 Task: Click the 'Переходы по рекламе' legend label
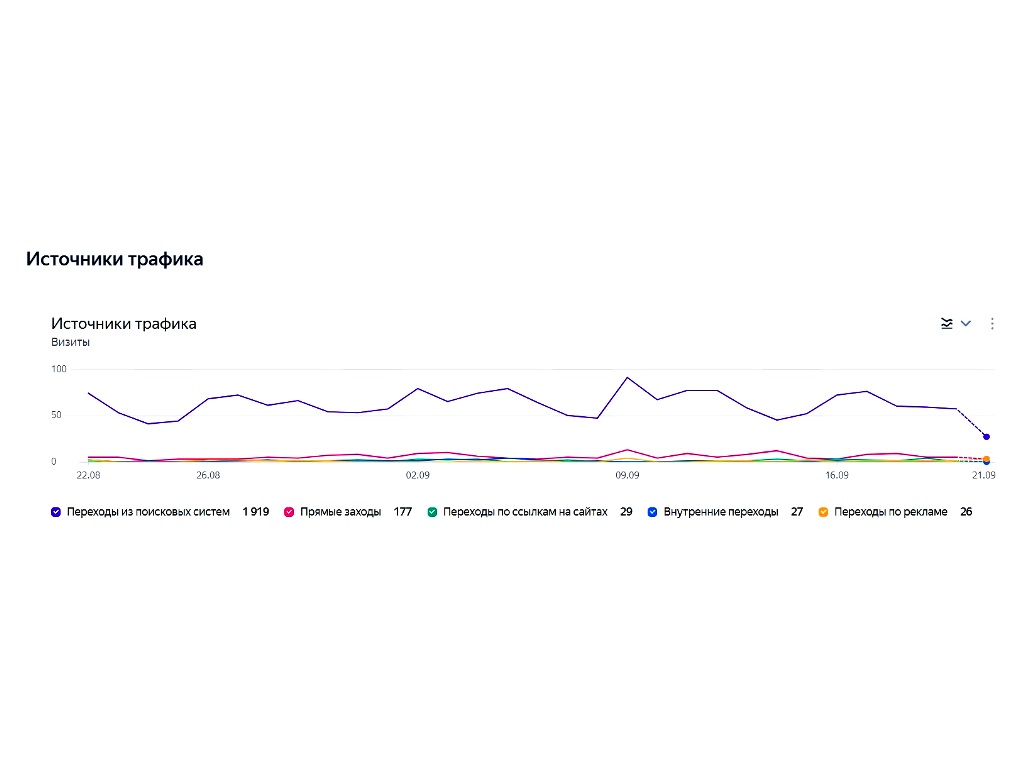tap(891, 512)
